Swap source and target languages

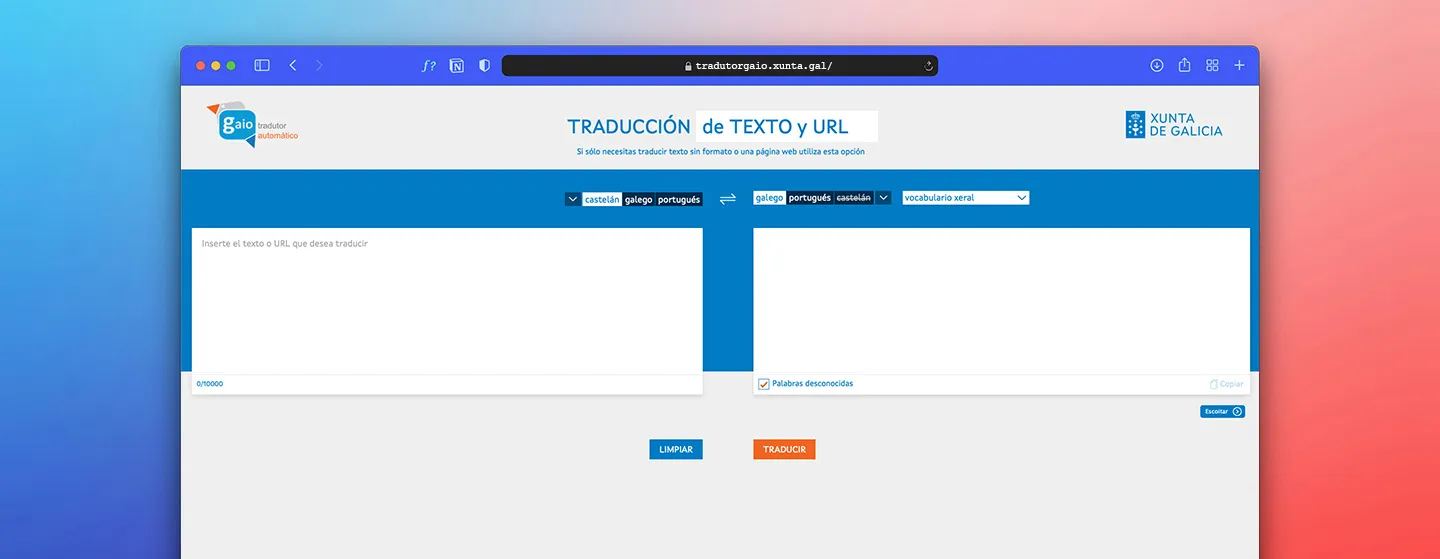tap(728, 198)
